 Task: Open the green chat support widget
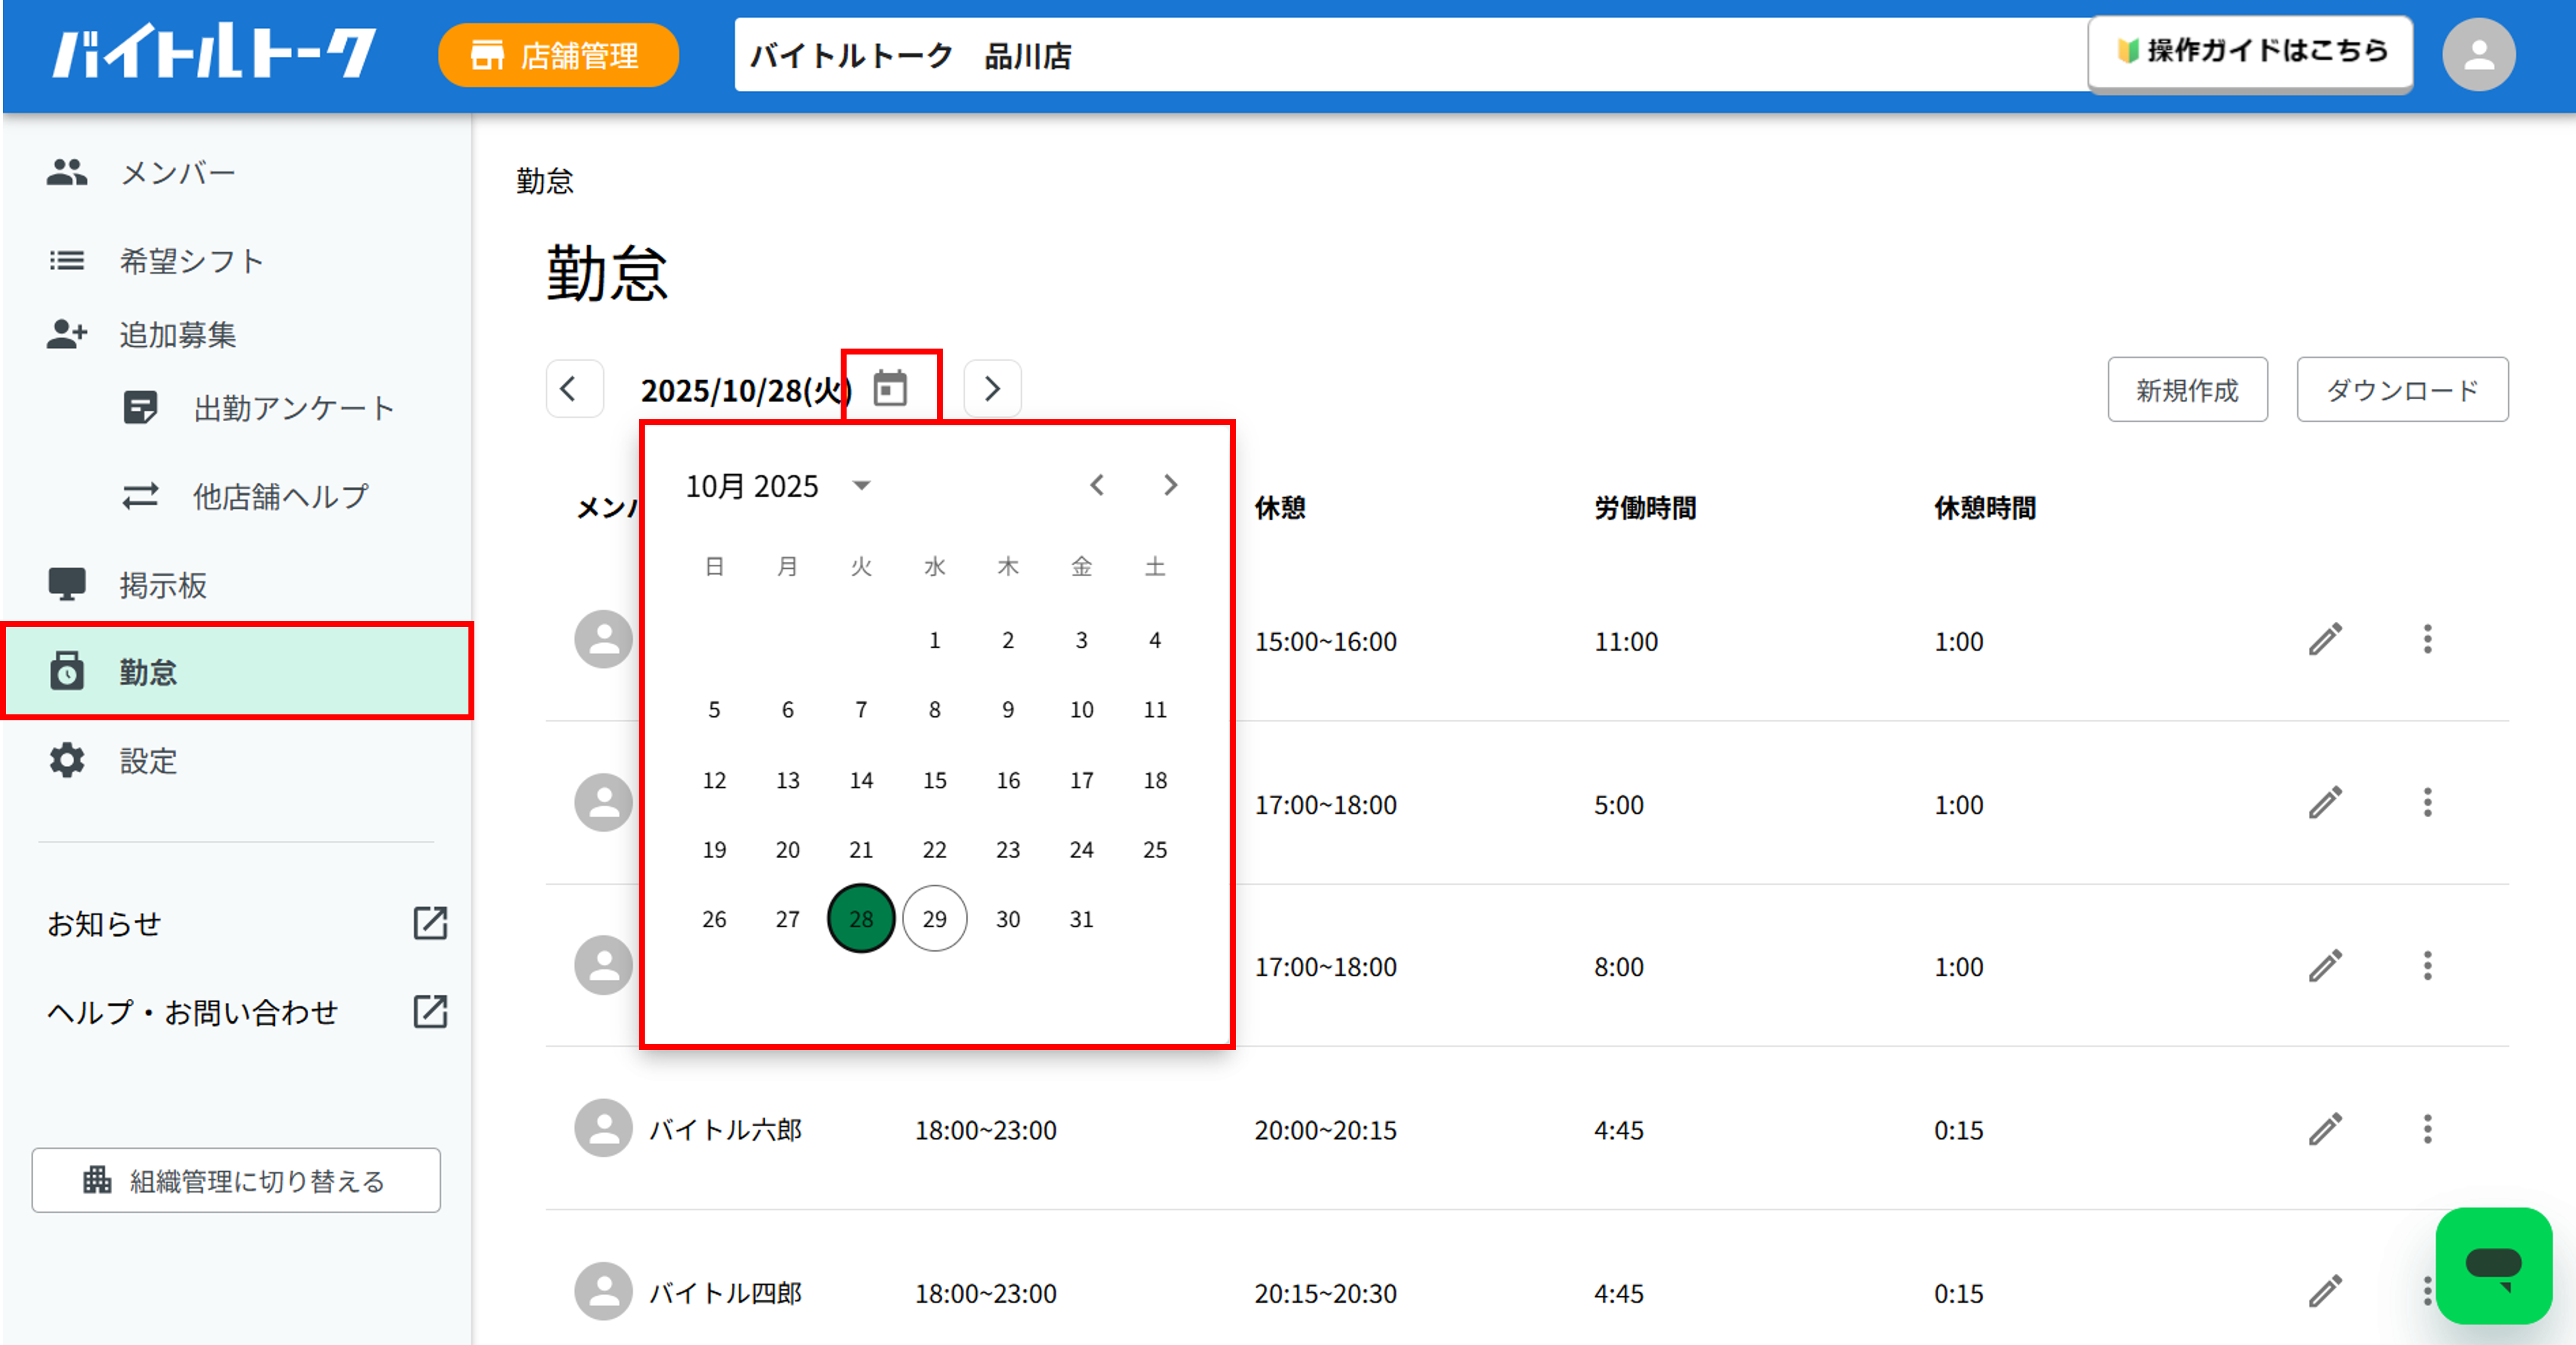pyautogui.click(x=2493, y=1265)
